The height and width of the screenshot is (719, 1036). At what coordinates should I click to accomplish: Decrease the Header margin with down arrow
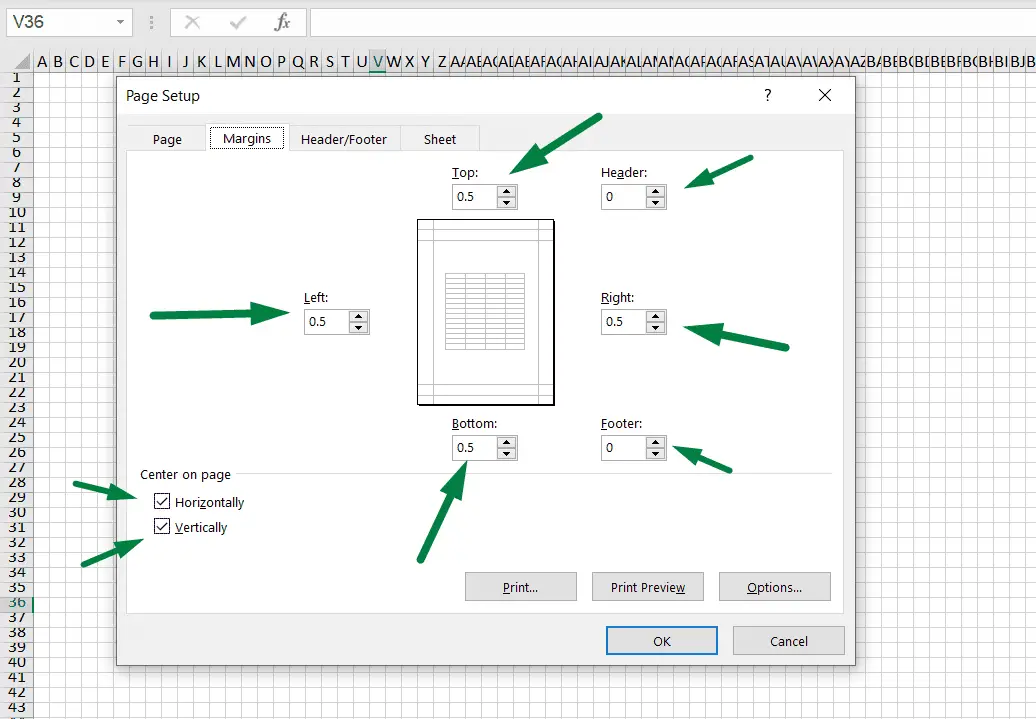tap(655, 202)
